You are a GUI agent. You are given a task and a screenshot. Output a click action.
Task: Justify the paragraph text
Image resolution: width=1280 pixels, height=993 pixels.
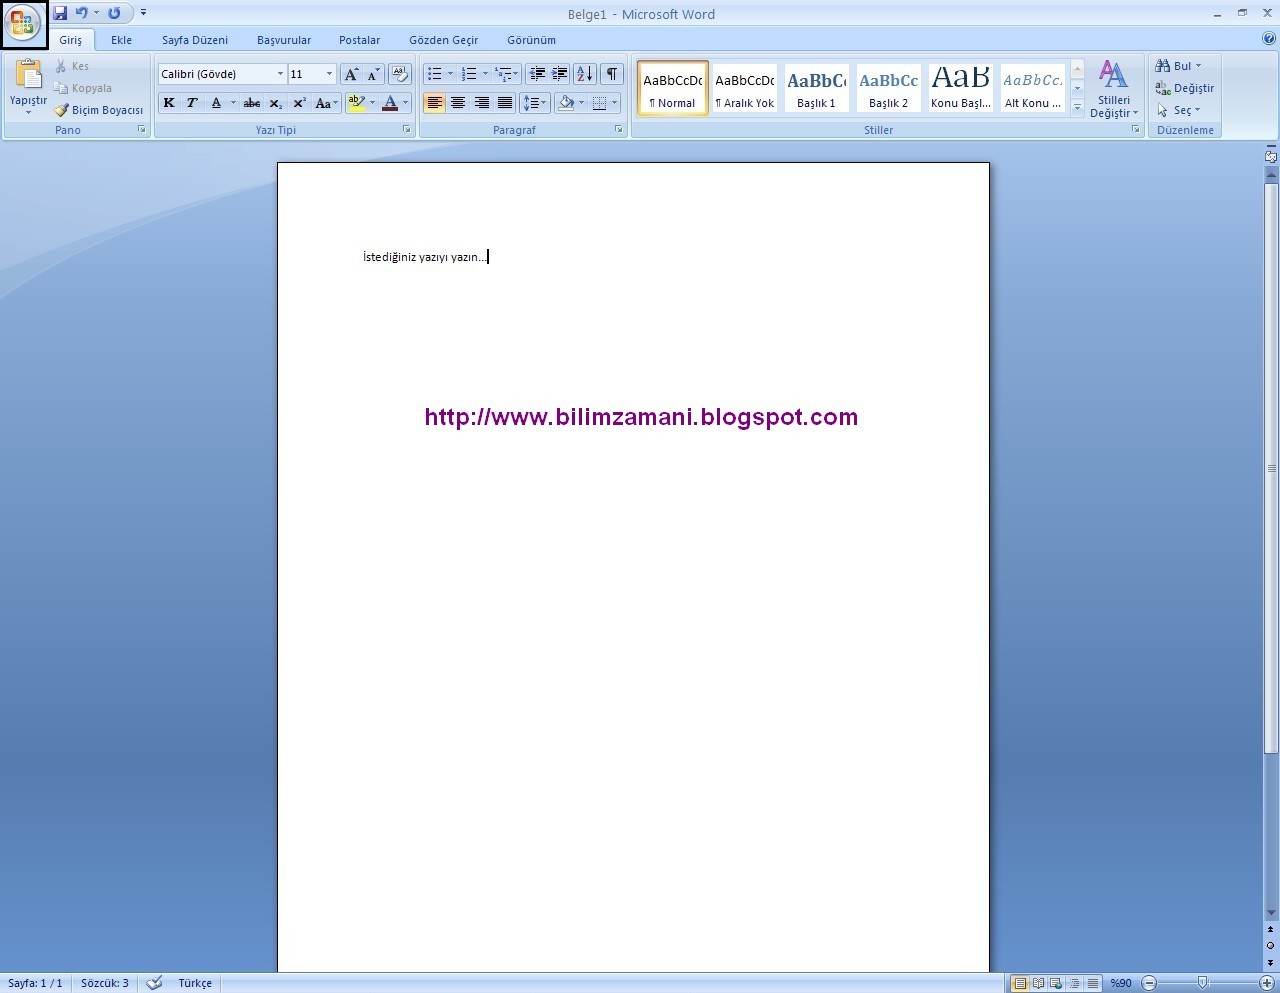point(505,103)
